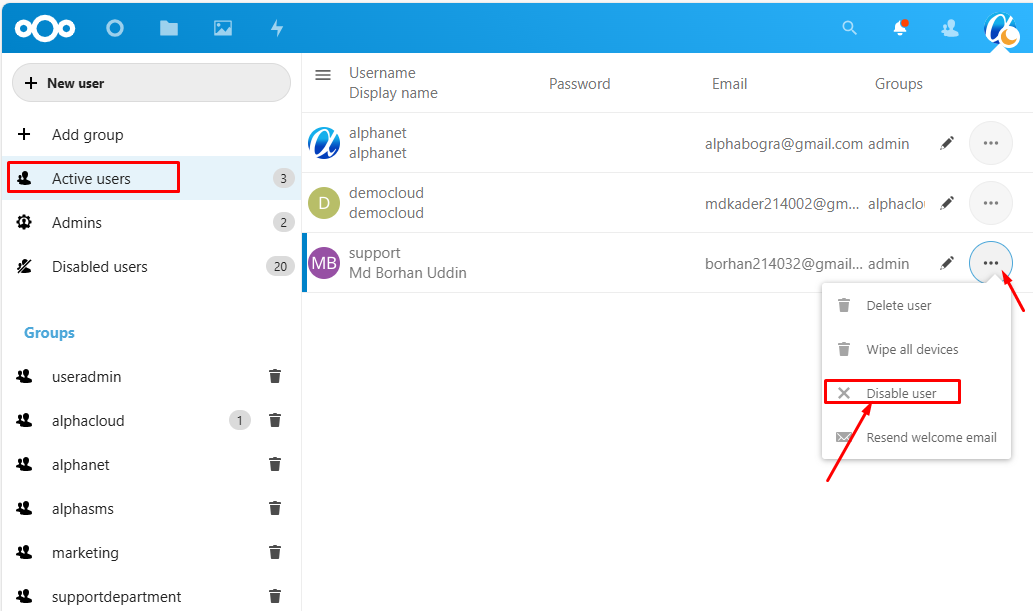
Task: Open the Activity lightning bolt icon
Action: [277, 28]
